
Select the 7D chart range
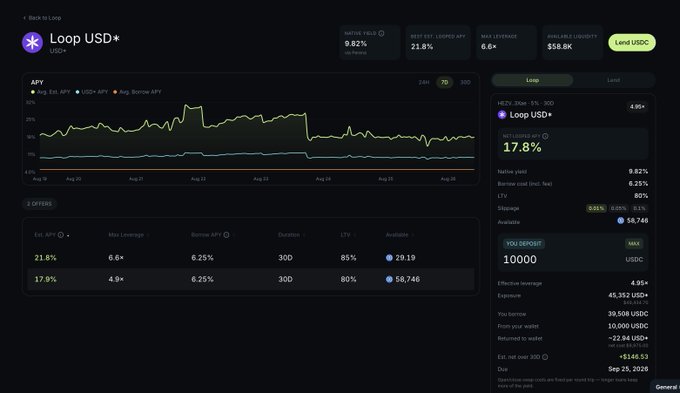(x=445, y=82)
